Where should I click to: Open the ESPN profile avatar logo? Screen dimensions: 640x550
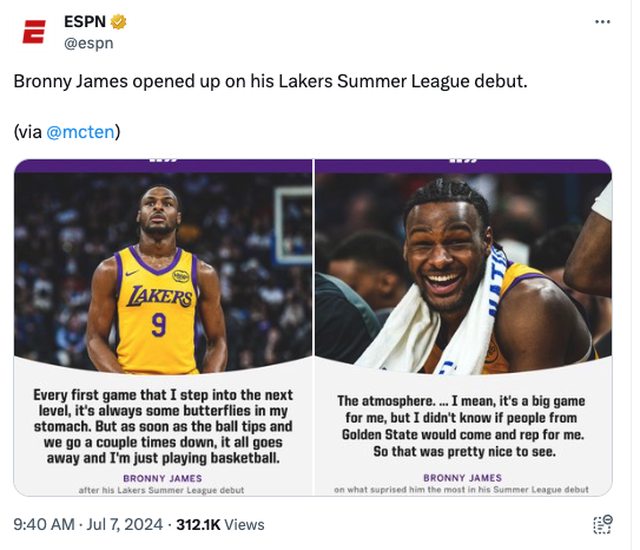click(34, 32)
